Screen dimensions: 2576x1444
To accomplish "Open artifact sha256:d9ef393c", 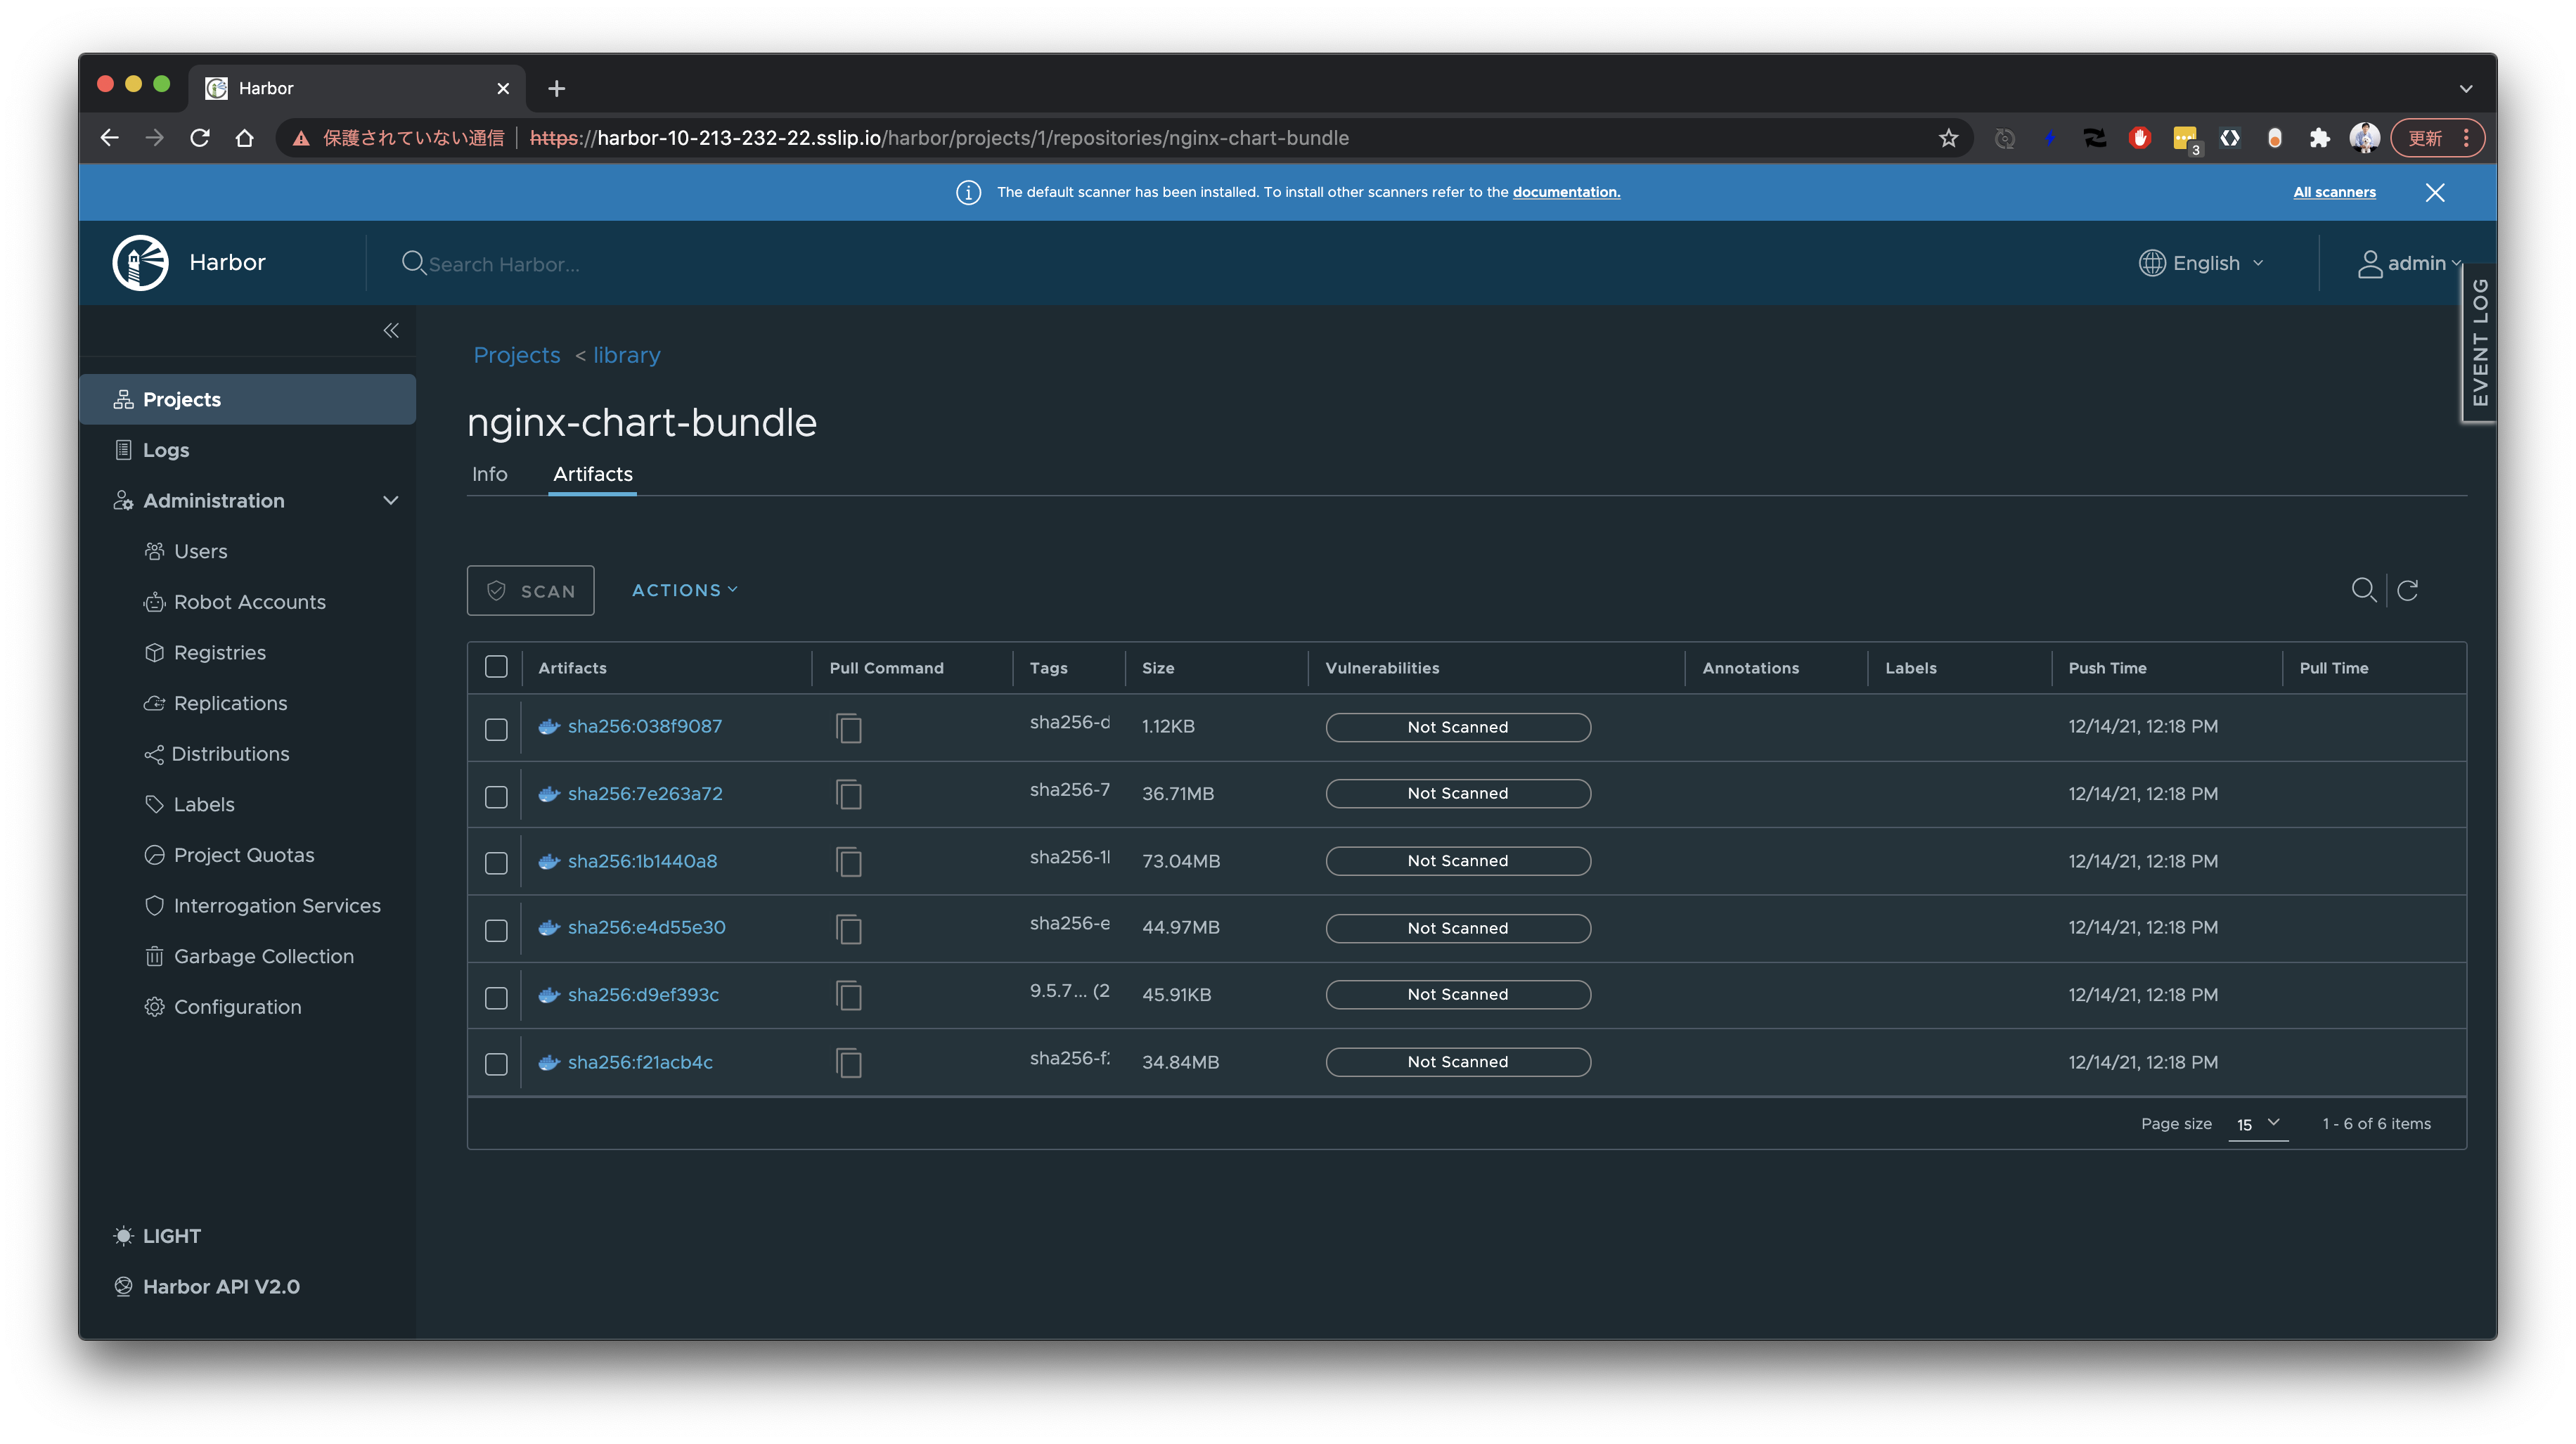I will 643,995.
